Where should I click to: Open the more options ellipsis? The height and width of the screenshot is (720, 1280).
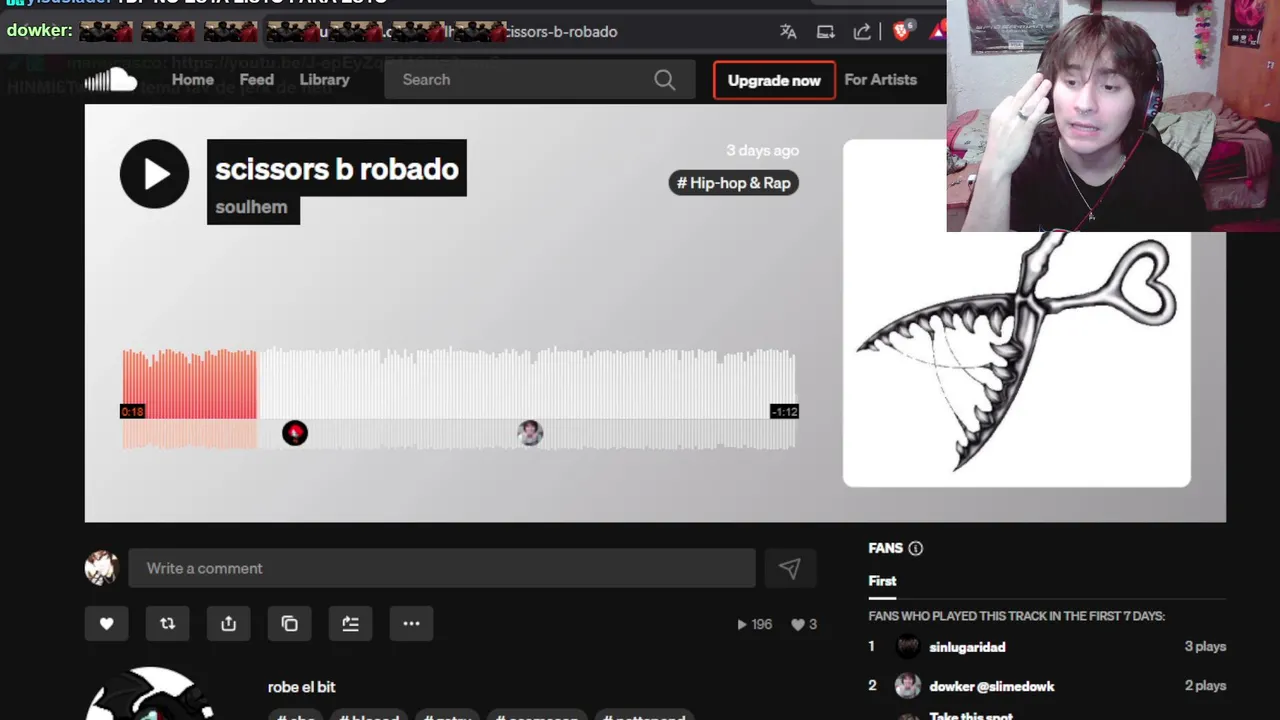(x=411, y=624)
